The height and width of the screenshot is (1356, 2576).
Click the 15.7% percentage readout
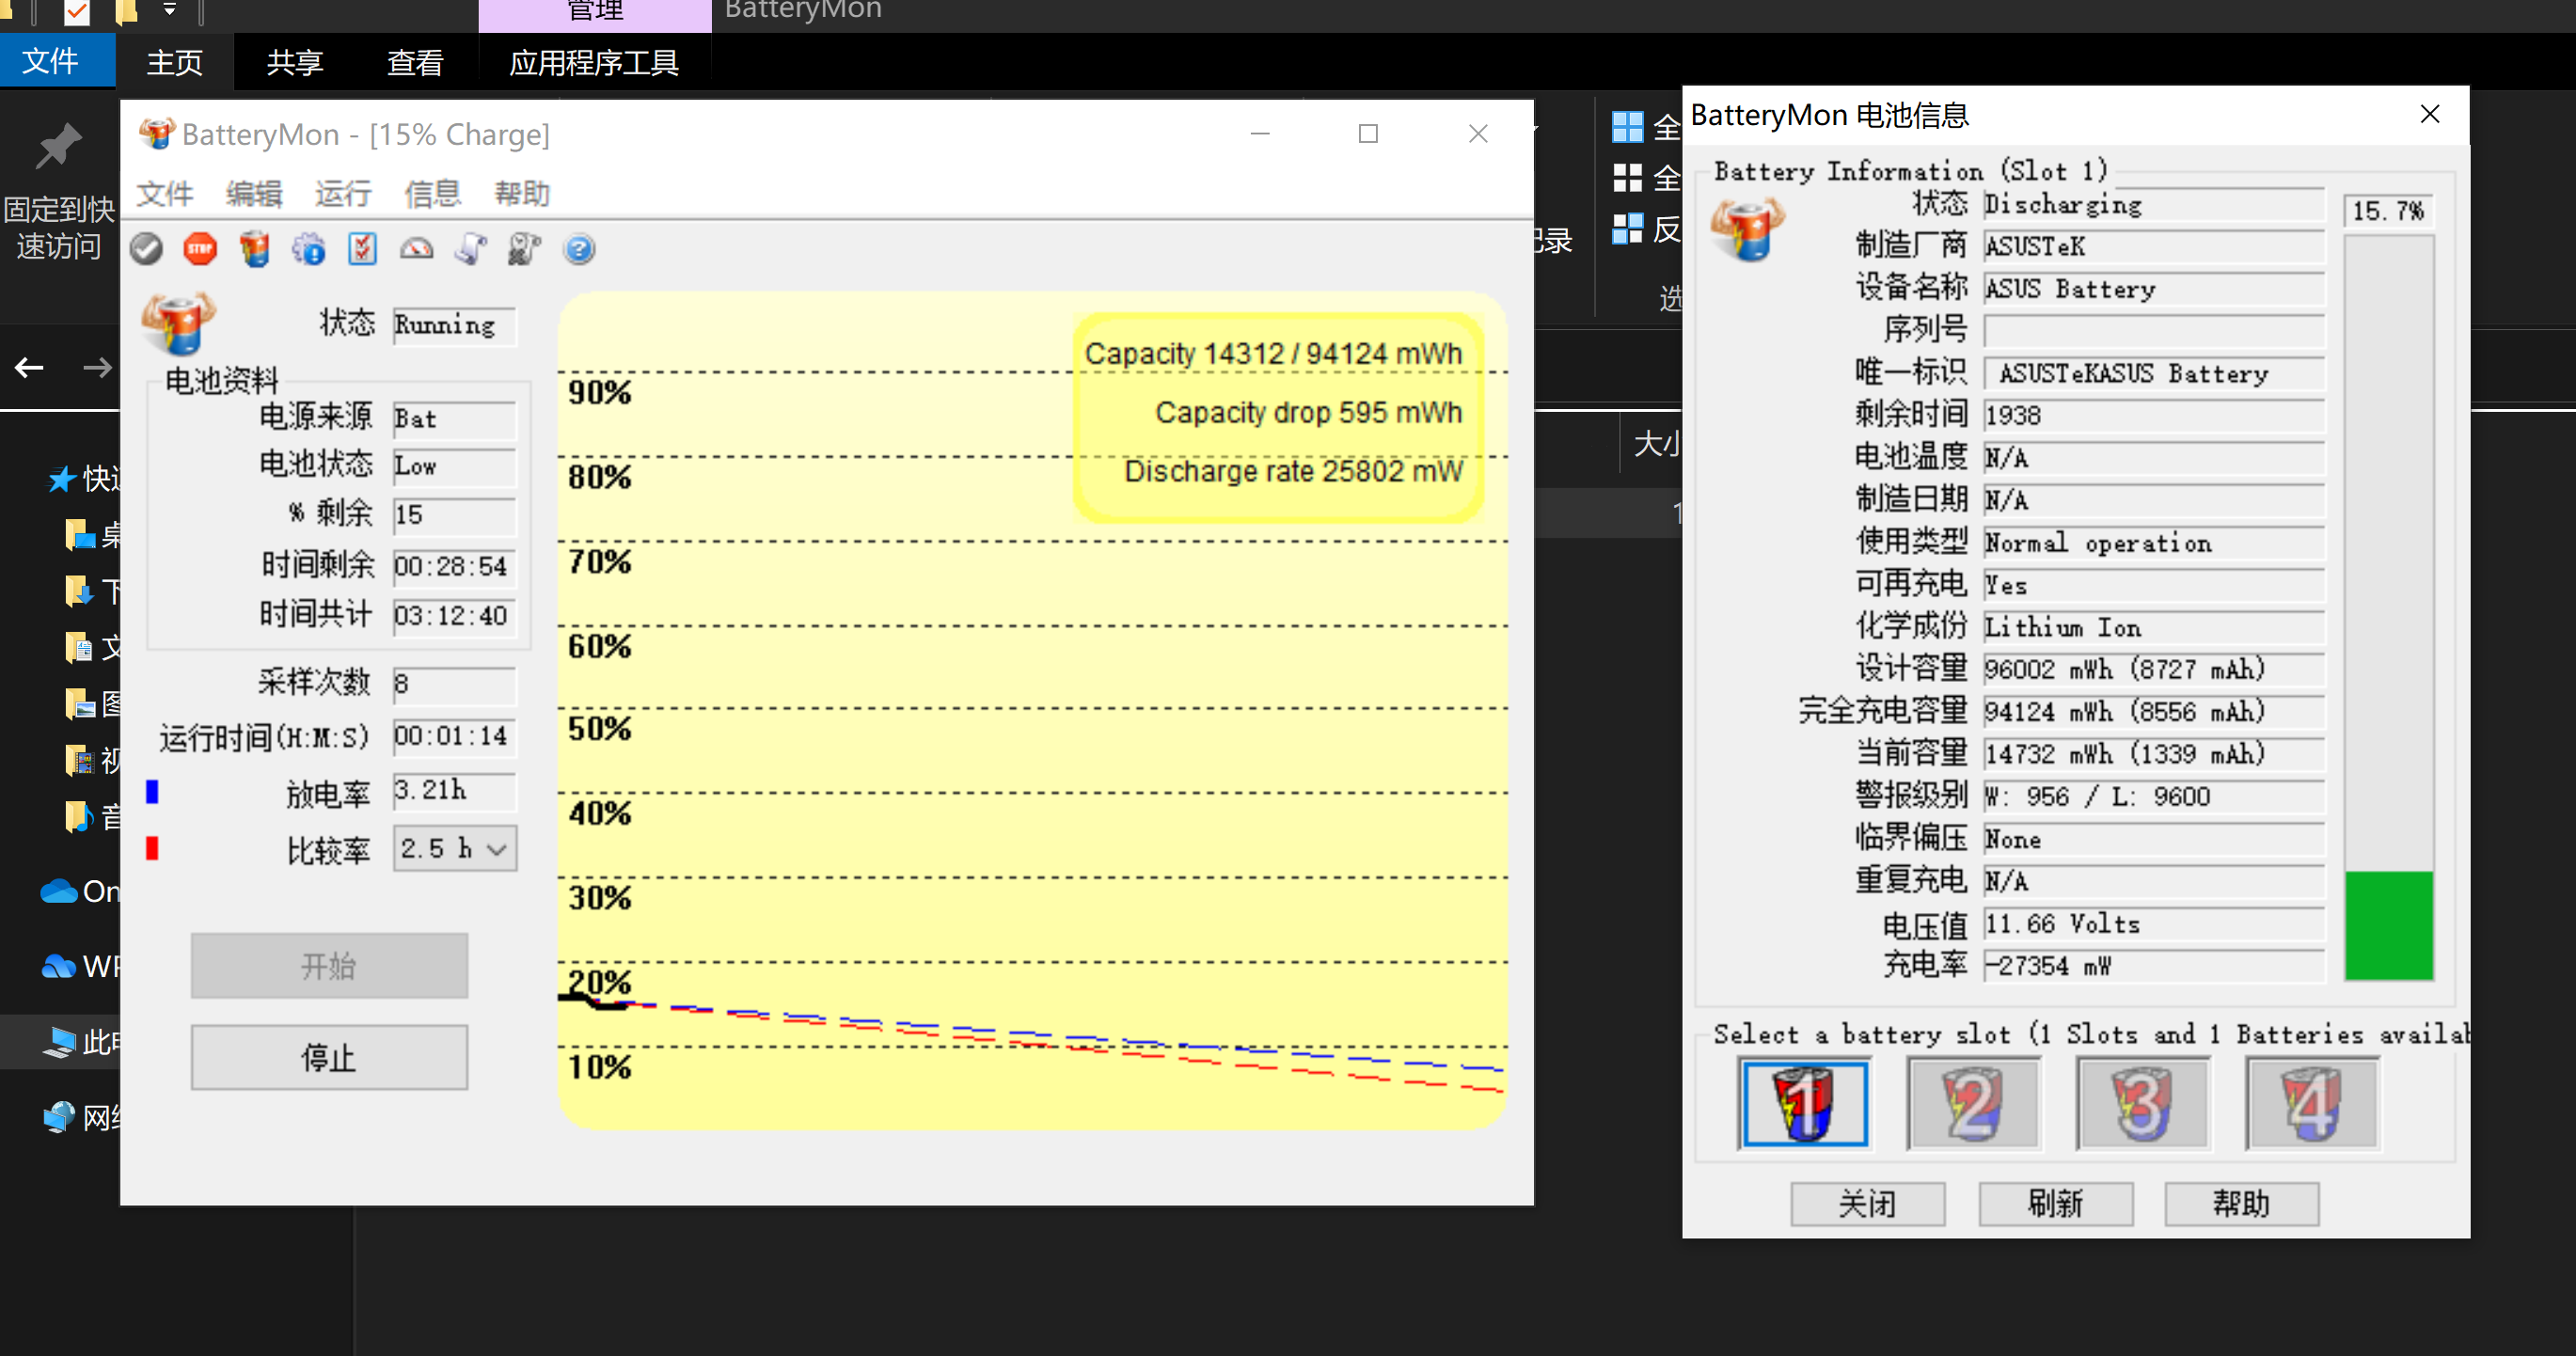pyautogui.click(x=2388, y=211)
